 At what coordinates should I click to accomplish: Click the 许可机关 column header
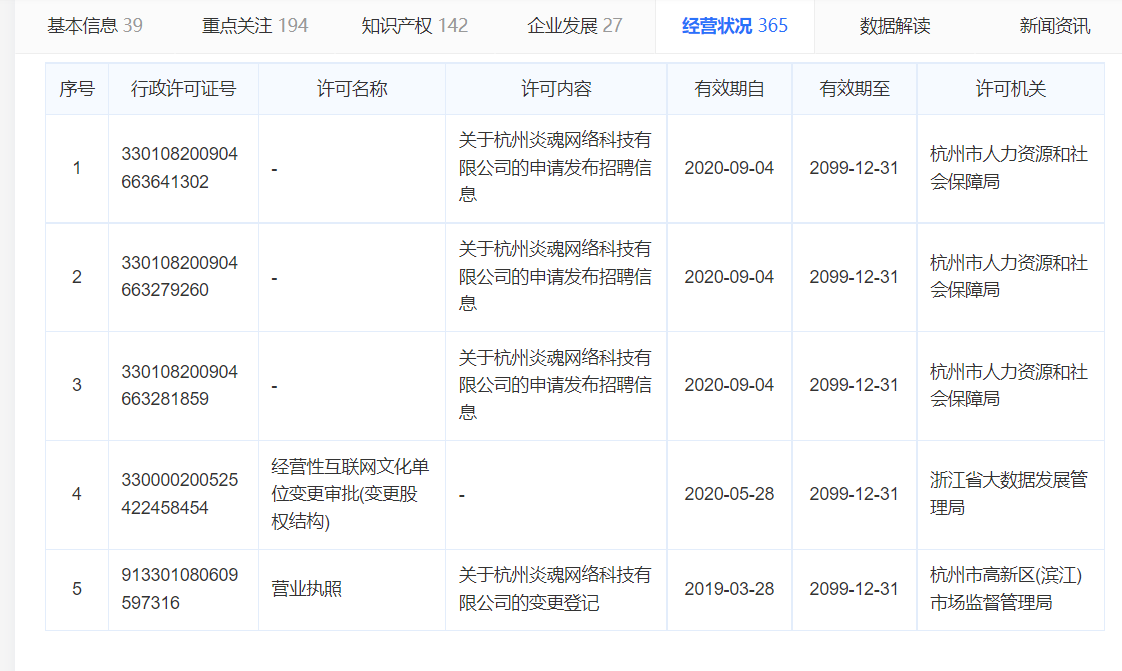pyautogui.click(x=1010, y=89)
